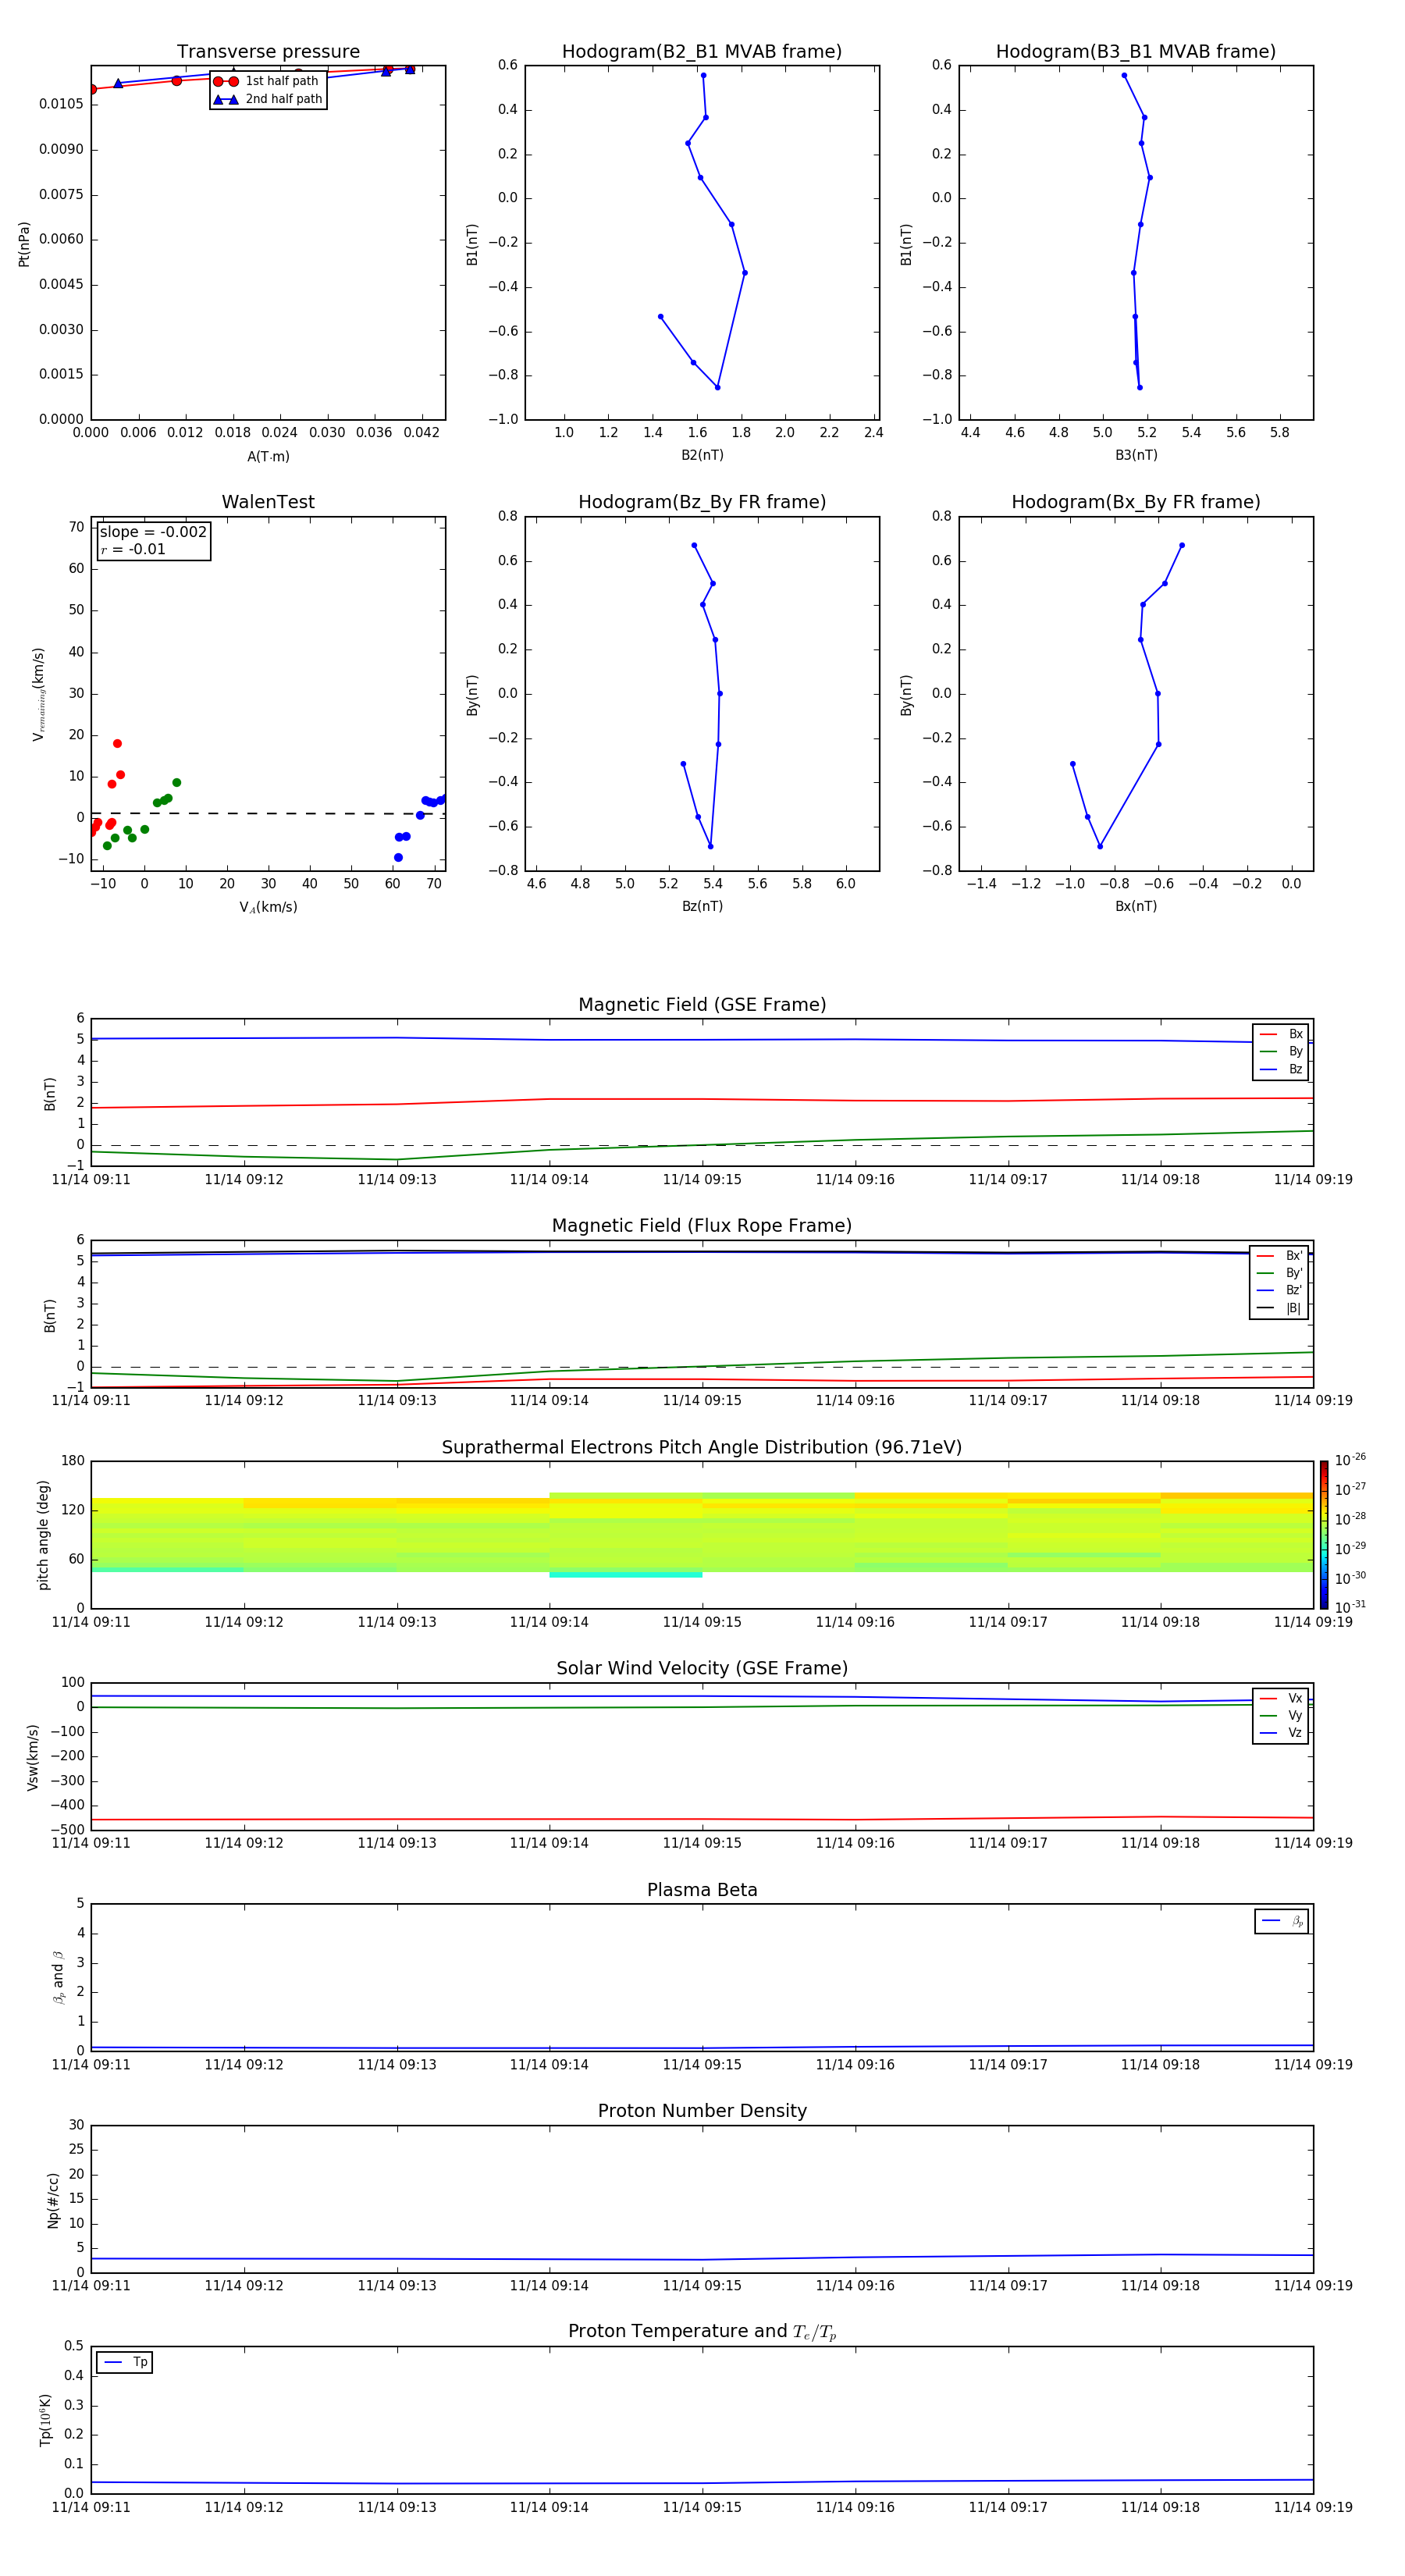This screenshot has width=1405, height=2576.
Task: Click the 'A(T·m)' x-axis label
Action: coord(268,457)
